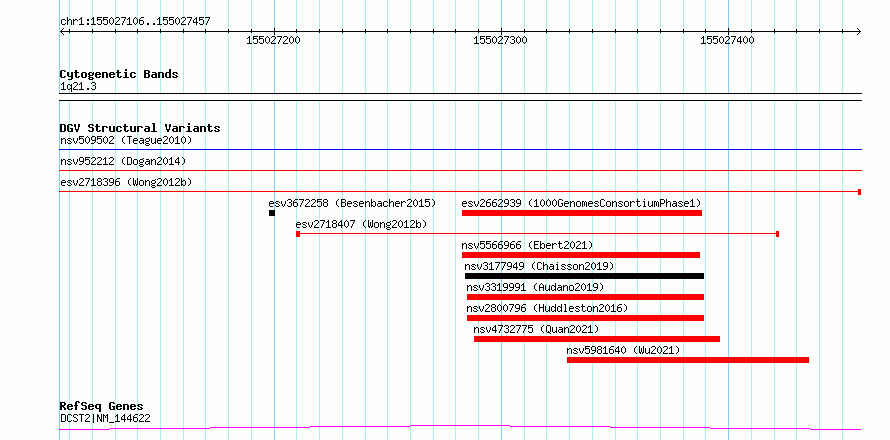Open the nsv4732775 (Quan2021) label

point(536,329)
